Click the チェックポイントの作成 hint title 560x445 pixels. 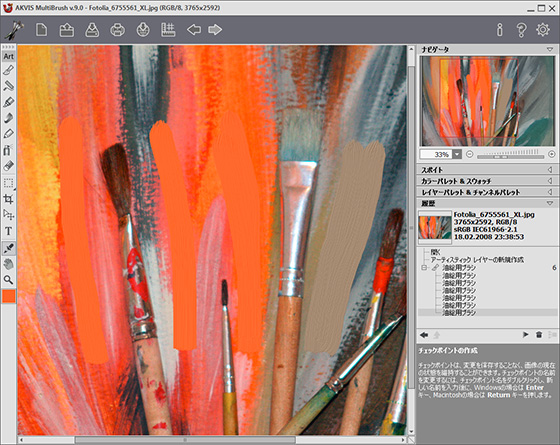click(448, 351)
